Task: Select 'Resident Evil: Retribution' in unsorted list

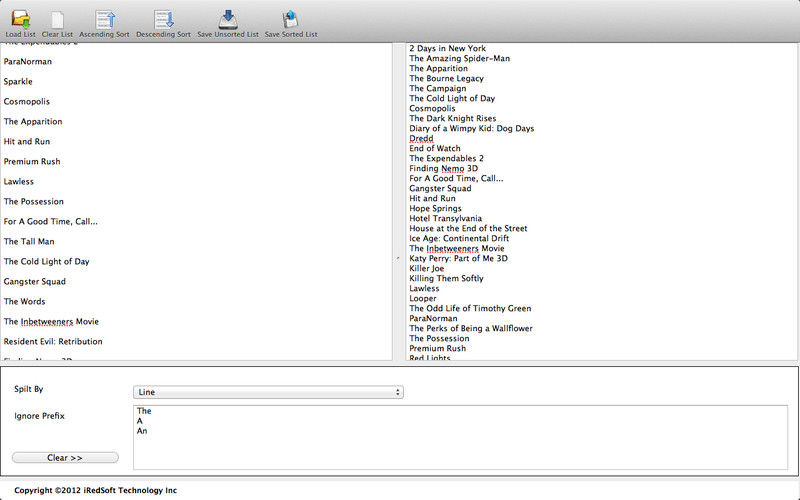Action: (x=53, y=341)
